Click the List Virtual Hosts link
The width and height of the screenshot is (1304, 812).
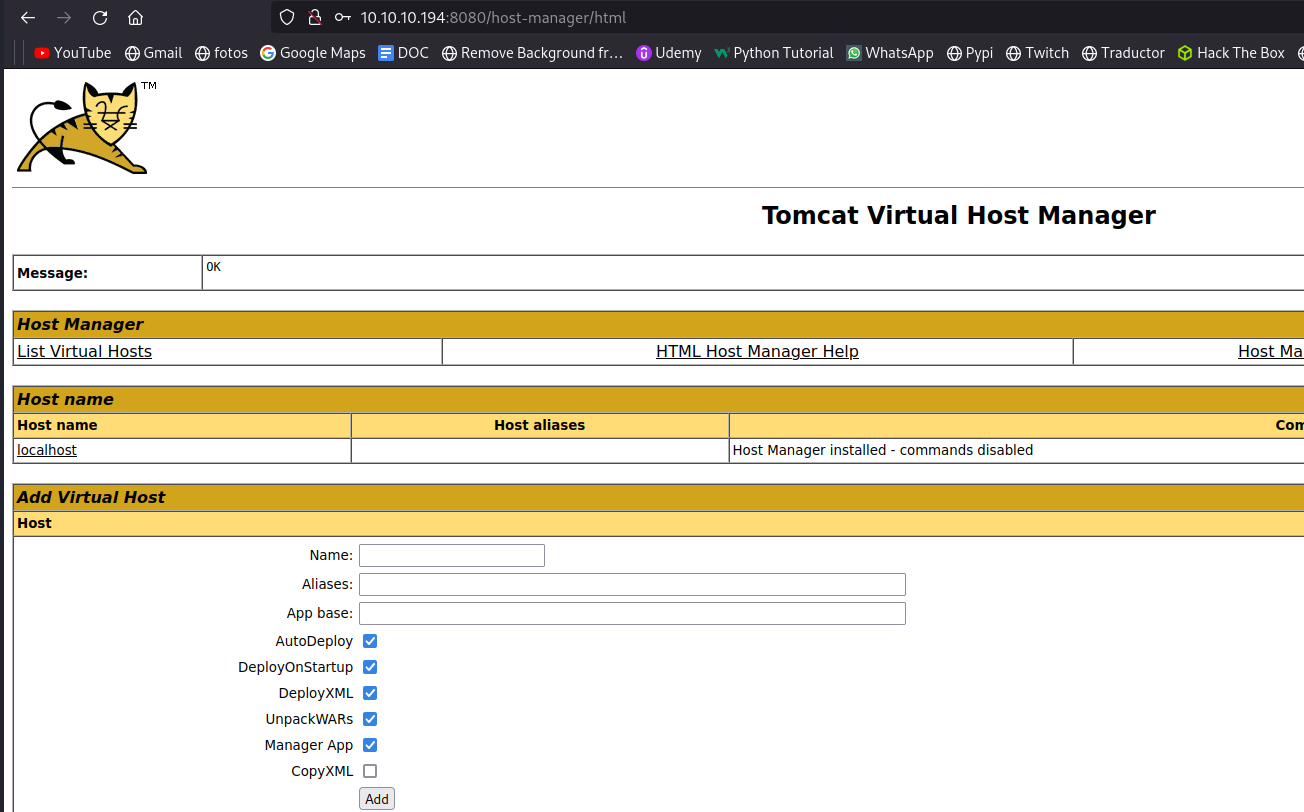click(85, 351)
